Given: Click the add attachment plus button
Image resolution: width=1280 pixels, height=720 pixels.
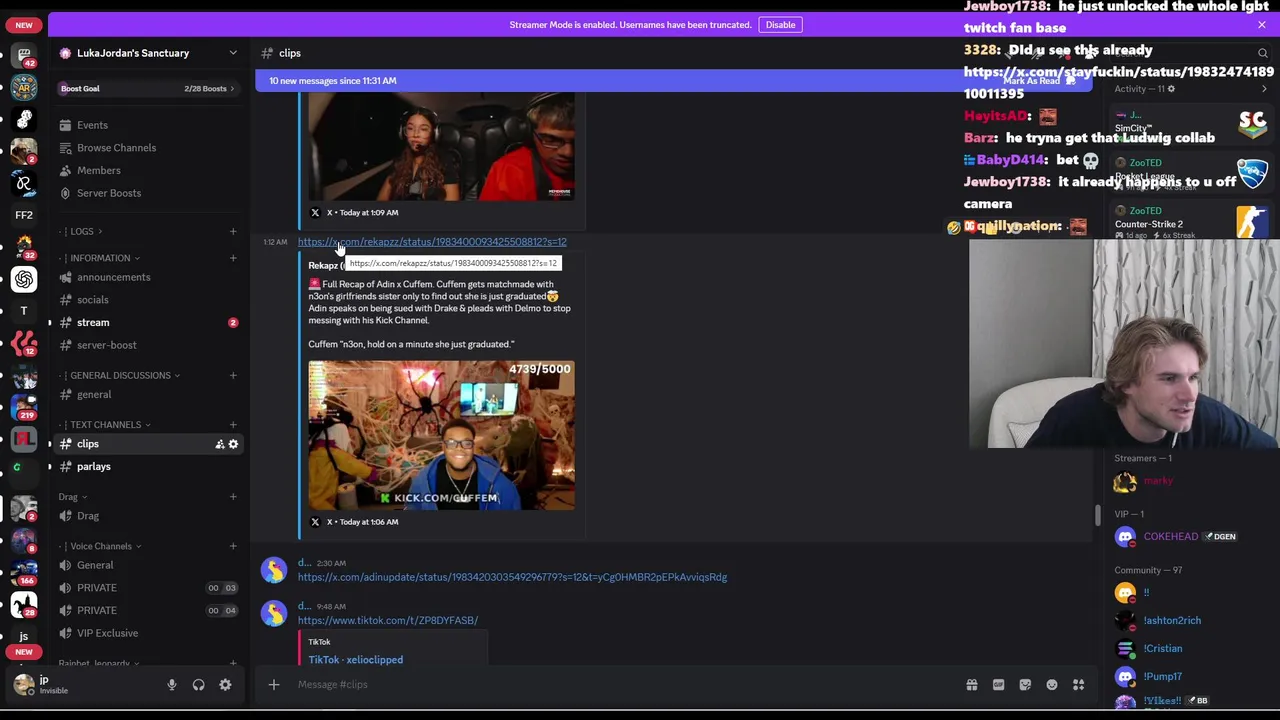Looking at the screenshot, I should [273, 685].
